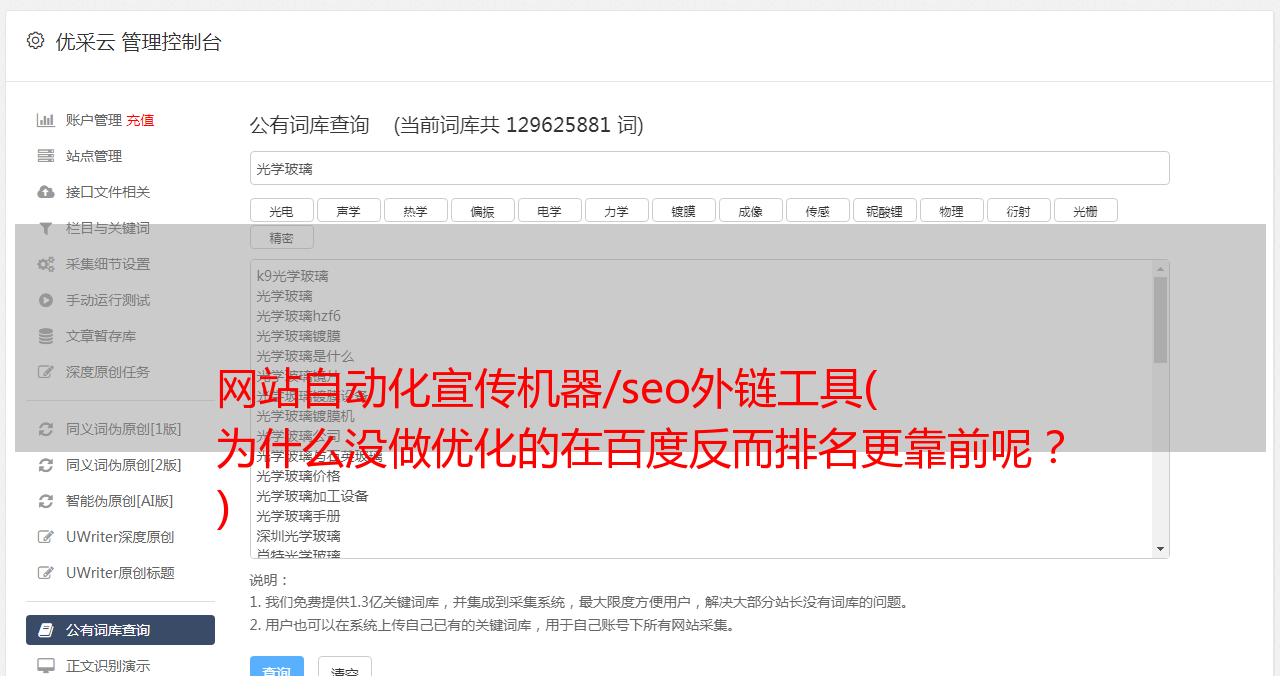The width and height of the screenshot is (1280, 676).
Task: Open 栏目与关键词 via its filter icon
Action: [46, 228]
